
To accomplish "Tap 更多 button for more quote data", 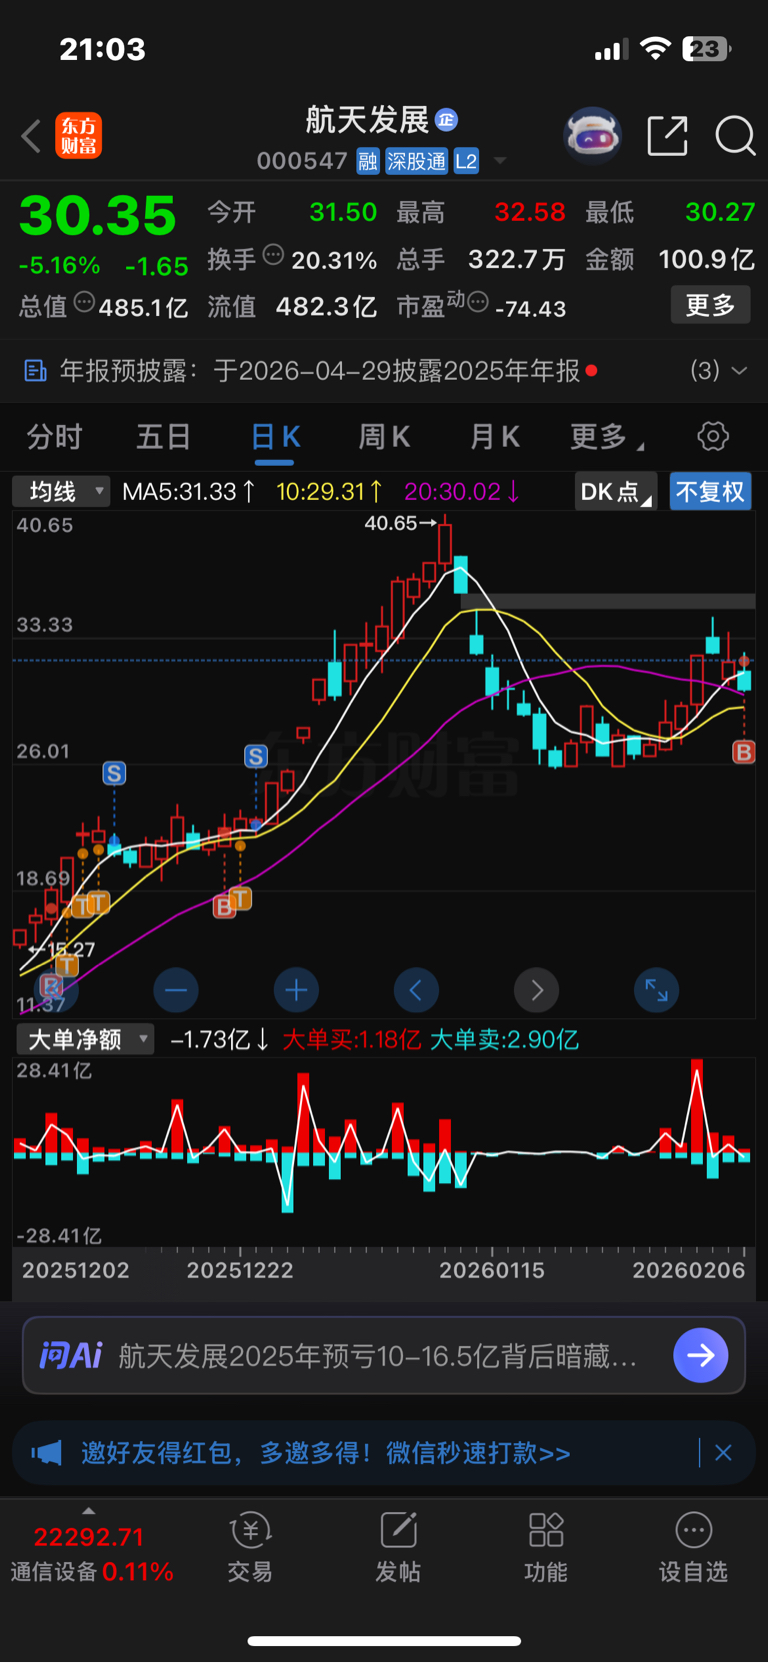I will pos(710,305).
